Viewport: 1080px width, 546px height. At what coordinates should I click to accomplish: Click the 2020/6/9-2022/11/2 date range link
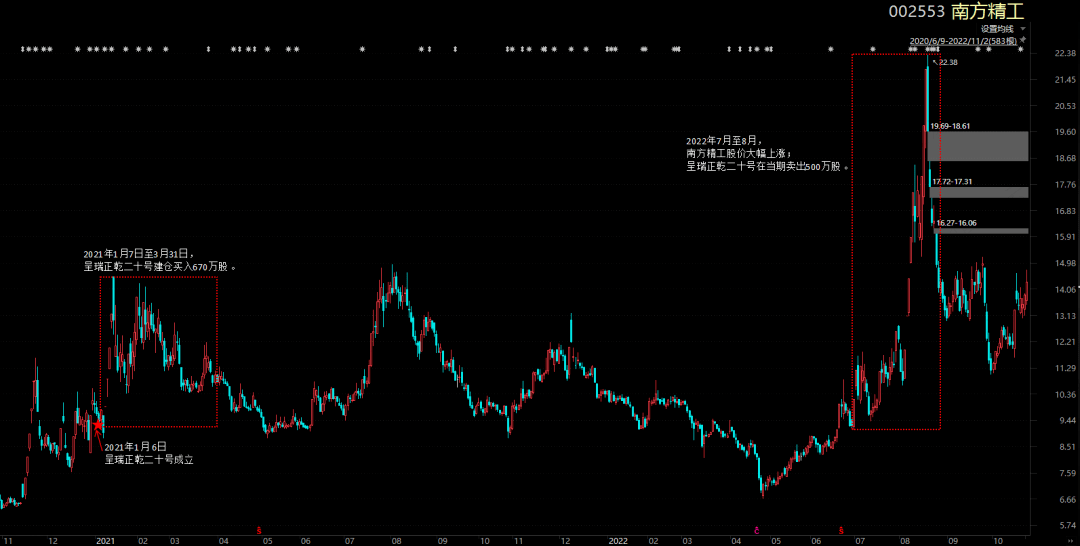coord(961,41)
